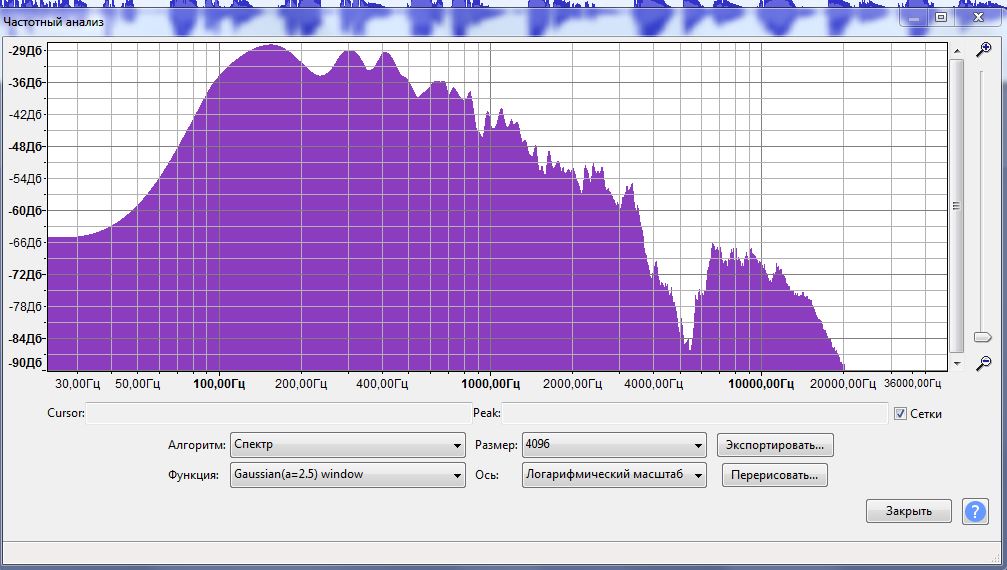Image resolution: width=1007 pixels, height=570 pixels.
Task: Click the 50,00Гц axis label
Action: 137,384
